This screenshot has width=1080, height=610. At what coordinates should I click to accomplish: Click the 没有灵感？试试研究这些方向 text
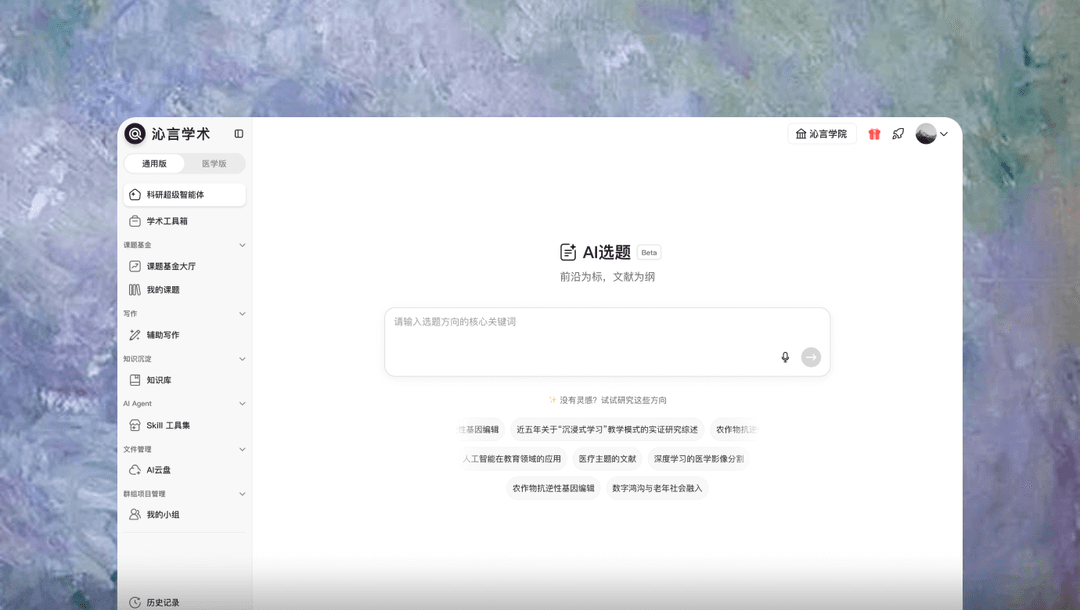(x=612, y=400)
